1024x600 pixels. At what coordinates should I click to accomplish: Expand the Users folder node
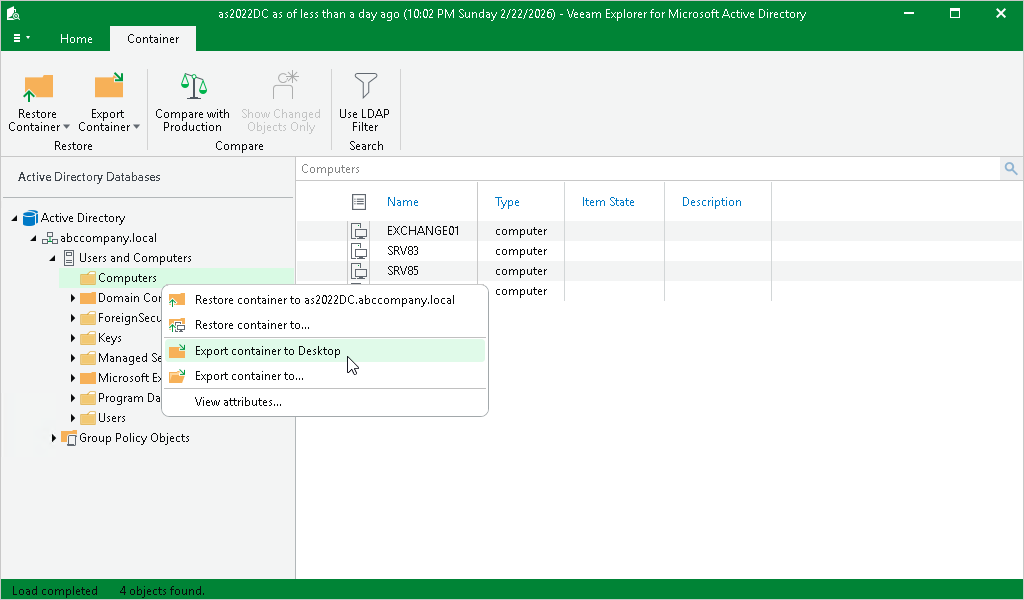click(x=72, y=418)
